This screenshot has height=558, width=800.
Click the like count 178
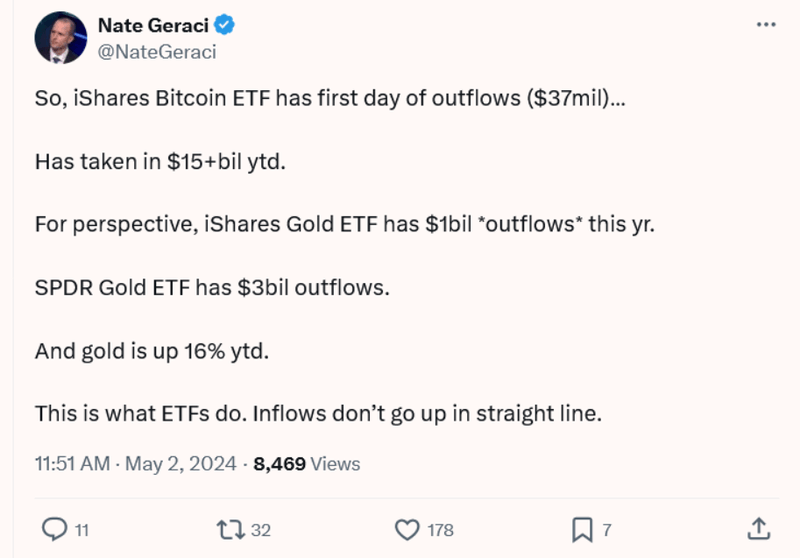click(440, 530)
